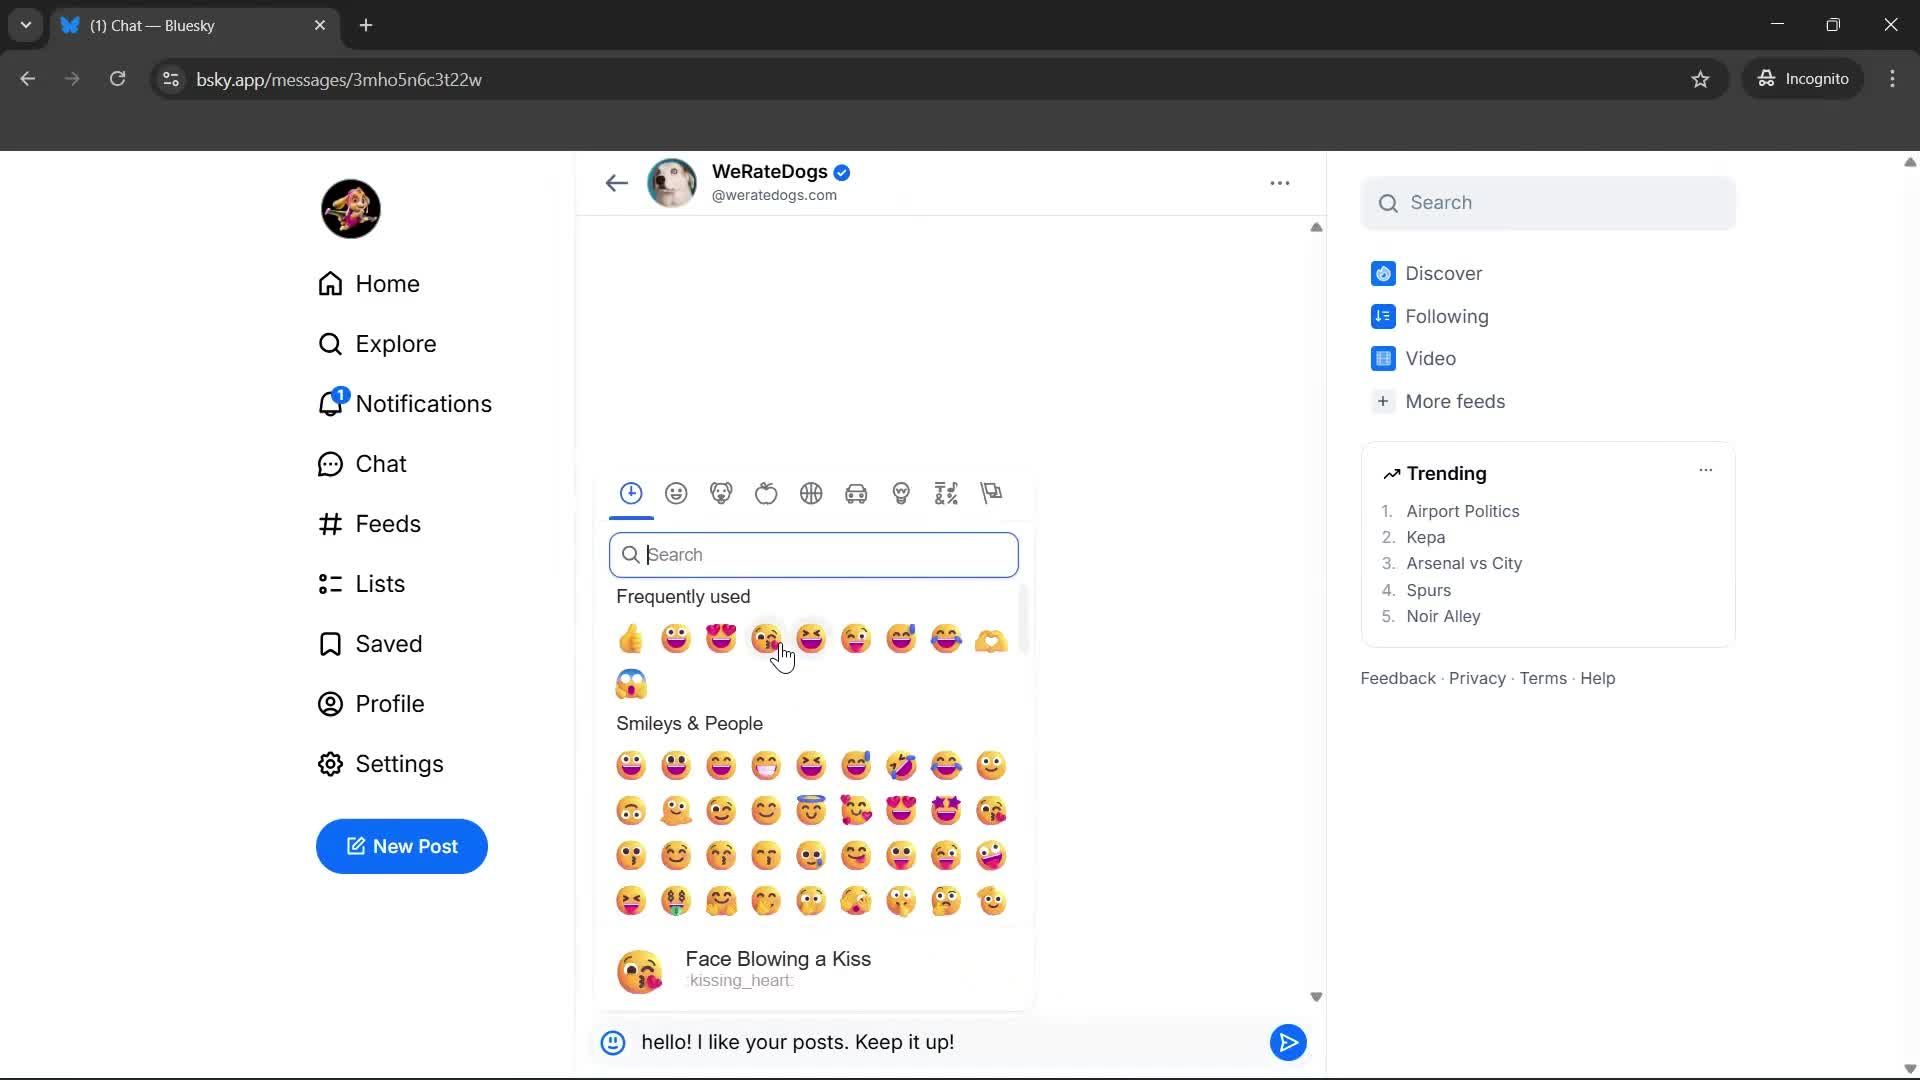Viewport: 1920px width, 1080px height.
Task: Open conversation options three-dot menu
Action: coord(1279,183)
